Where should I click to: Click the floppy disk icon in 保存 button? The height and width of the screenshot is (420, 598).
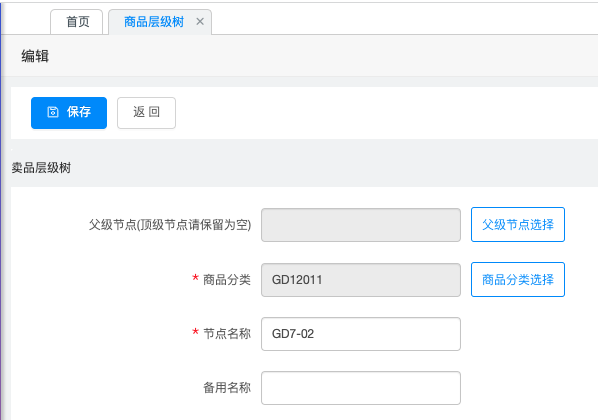pyautogui.click(x=53, y=112)
